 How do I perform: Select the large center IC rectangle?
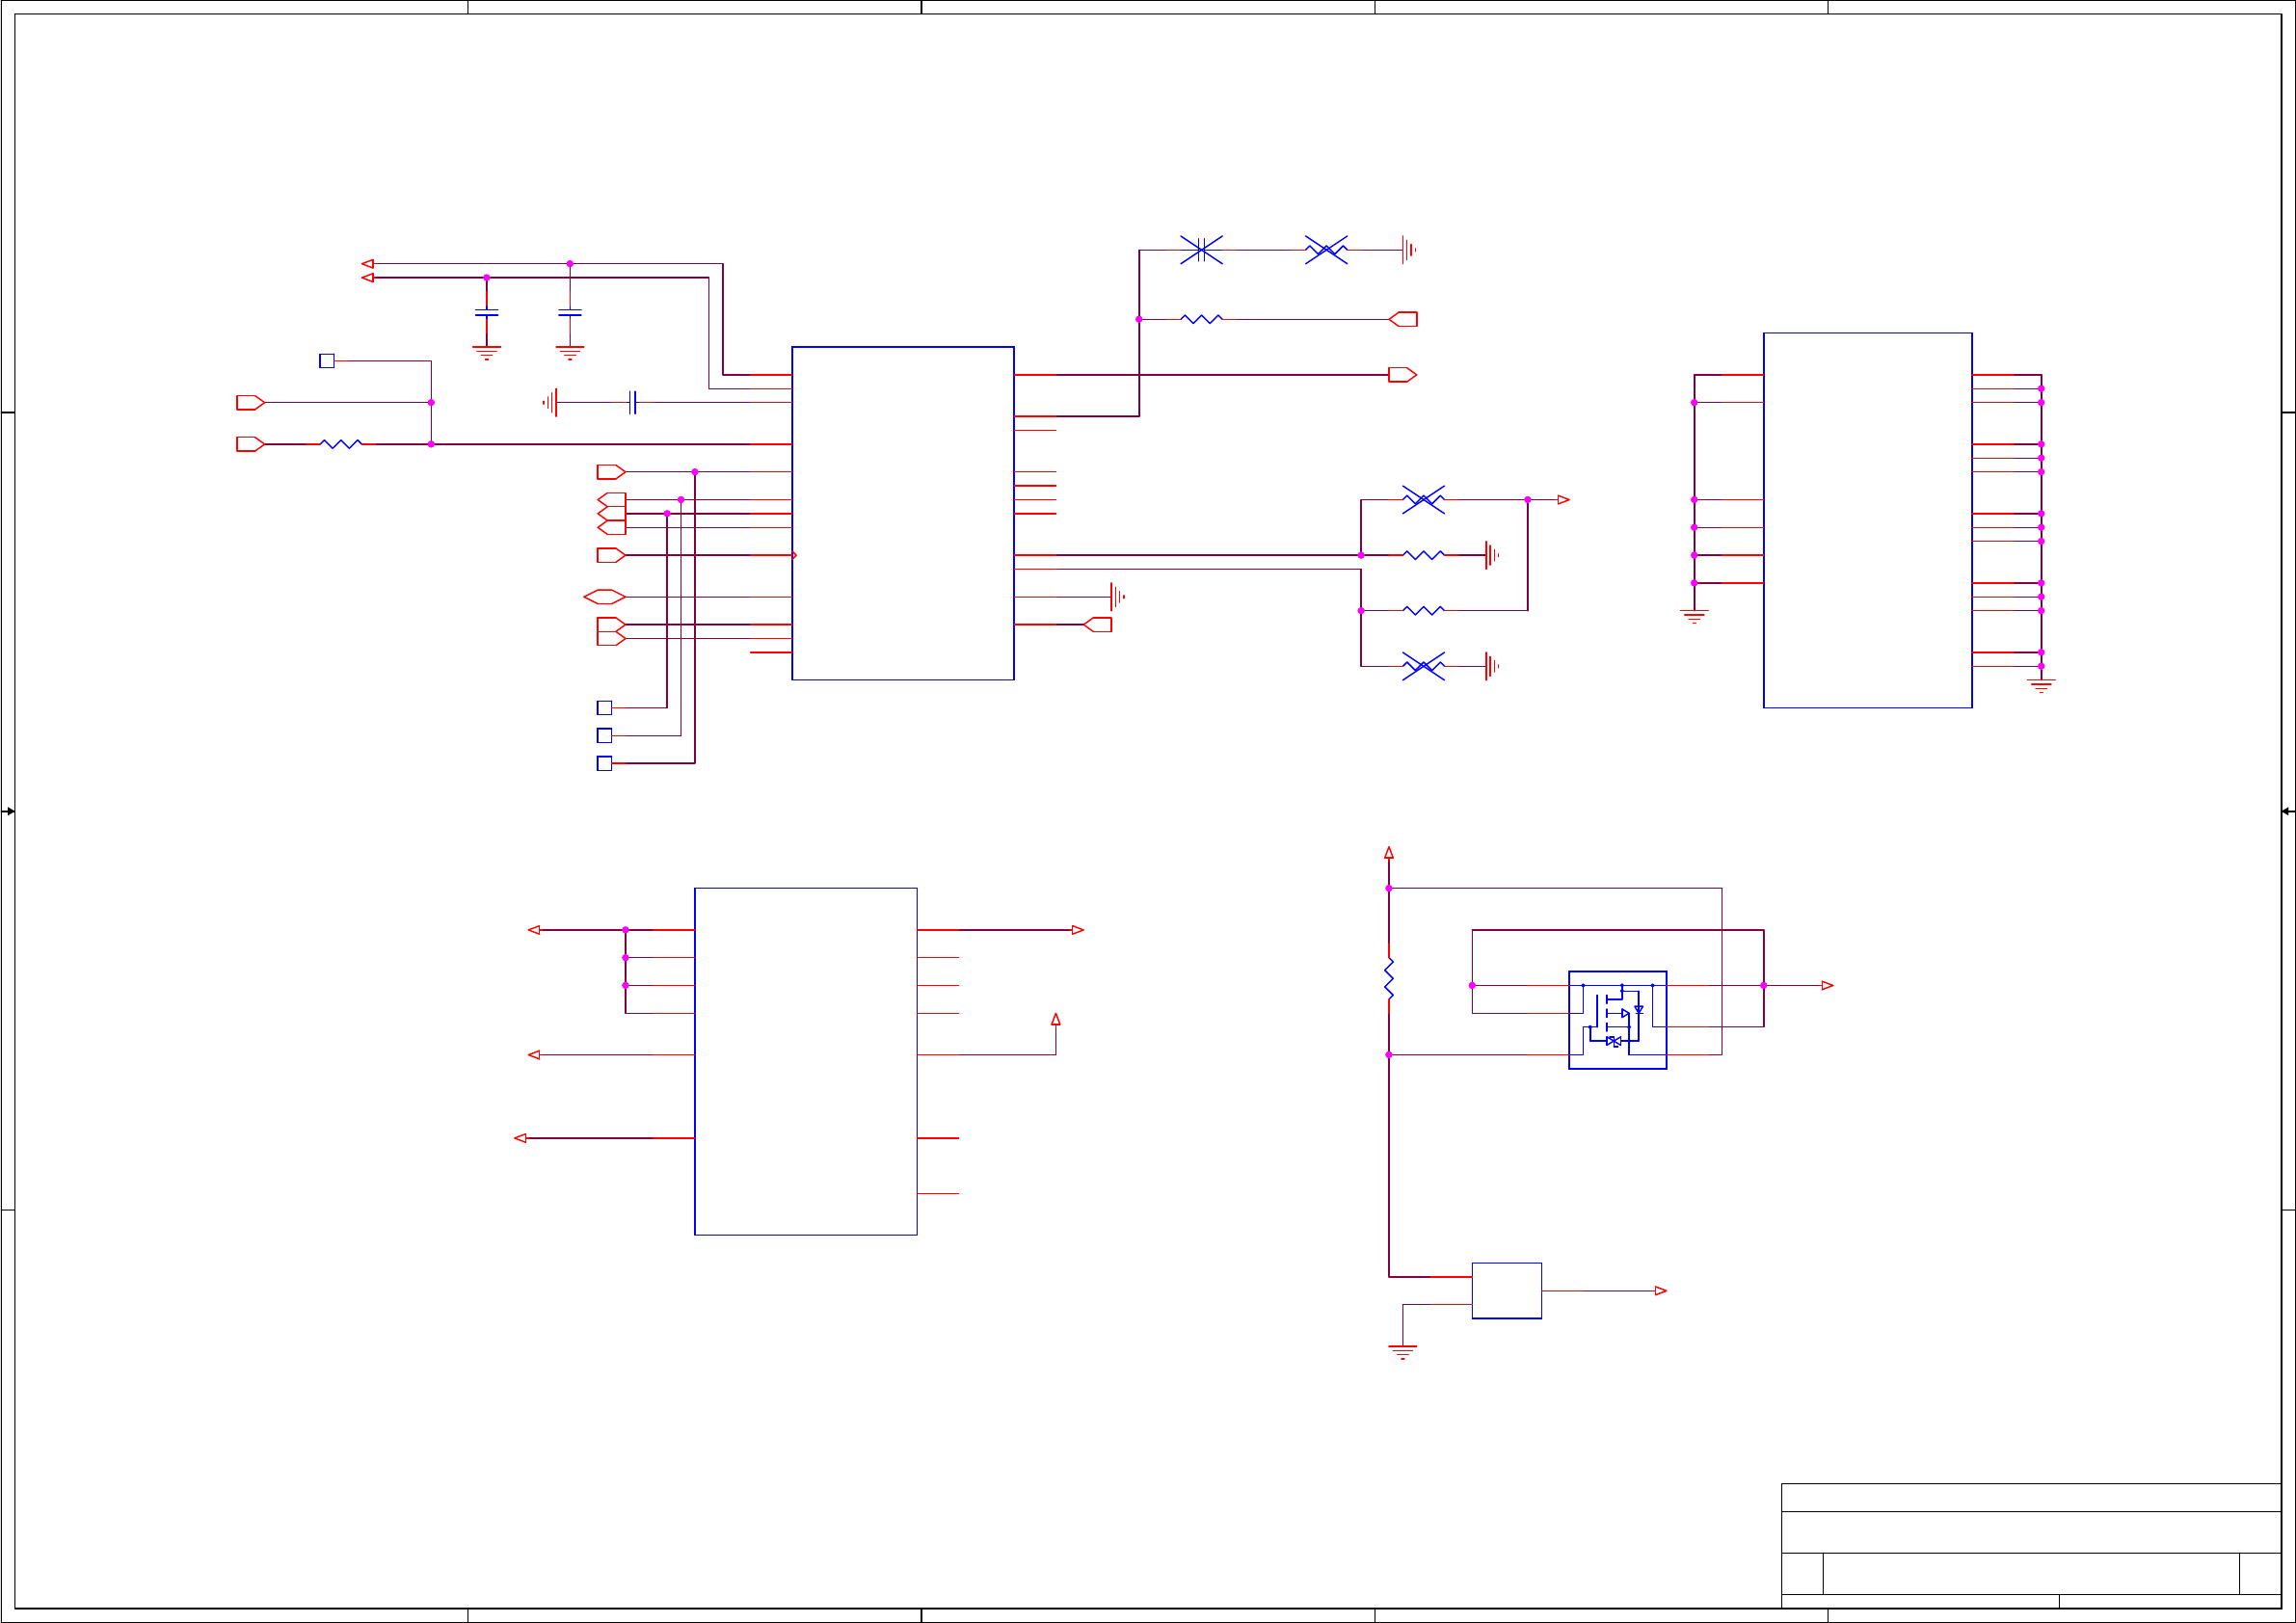click(902, 513)
